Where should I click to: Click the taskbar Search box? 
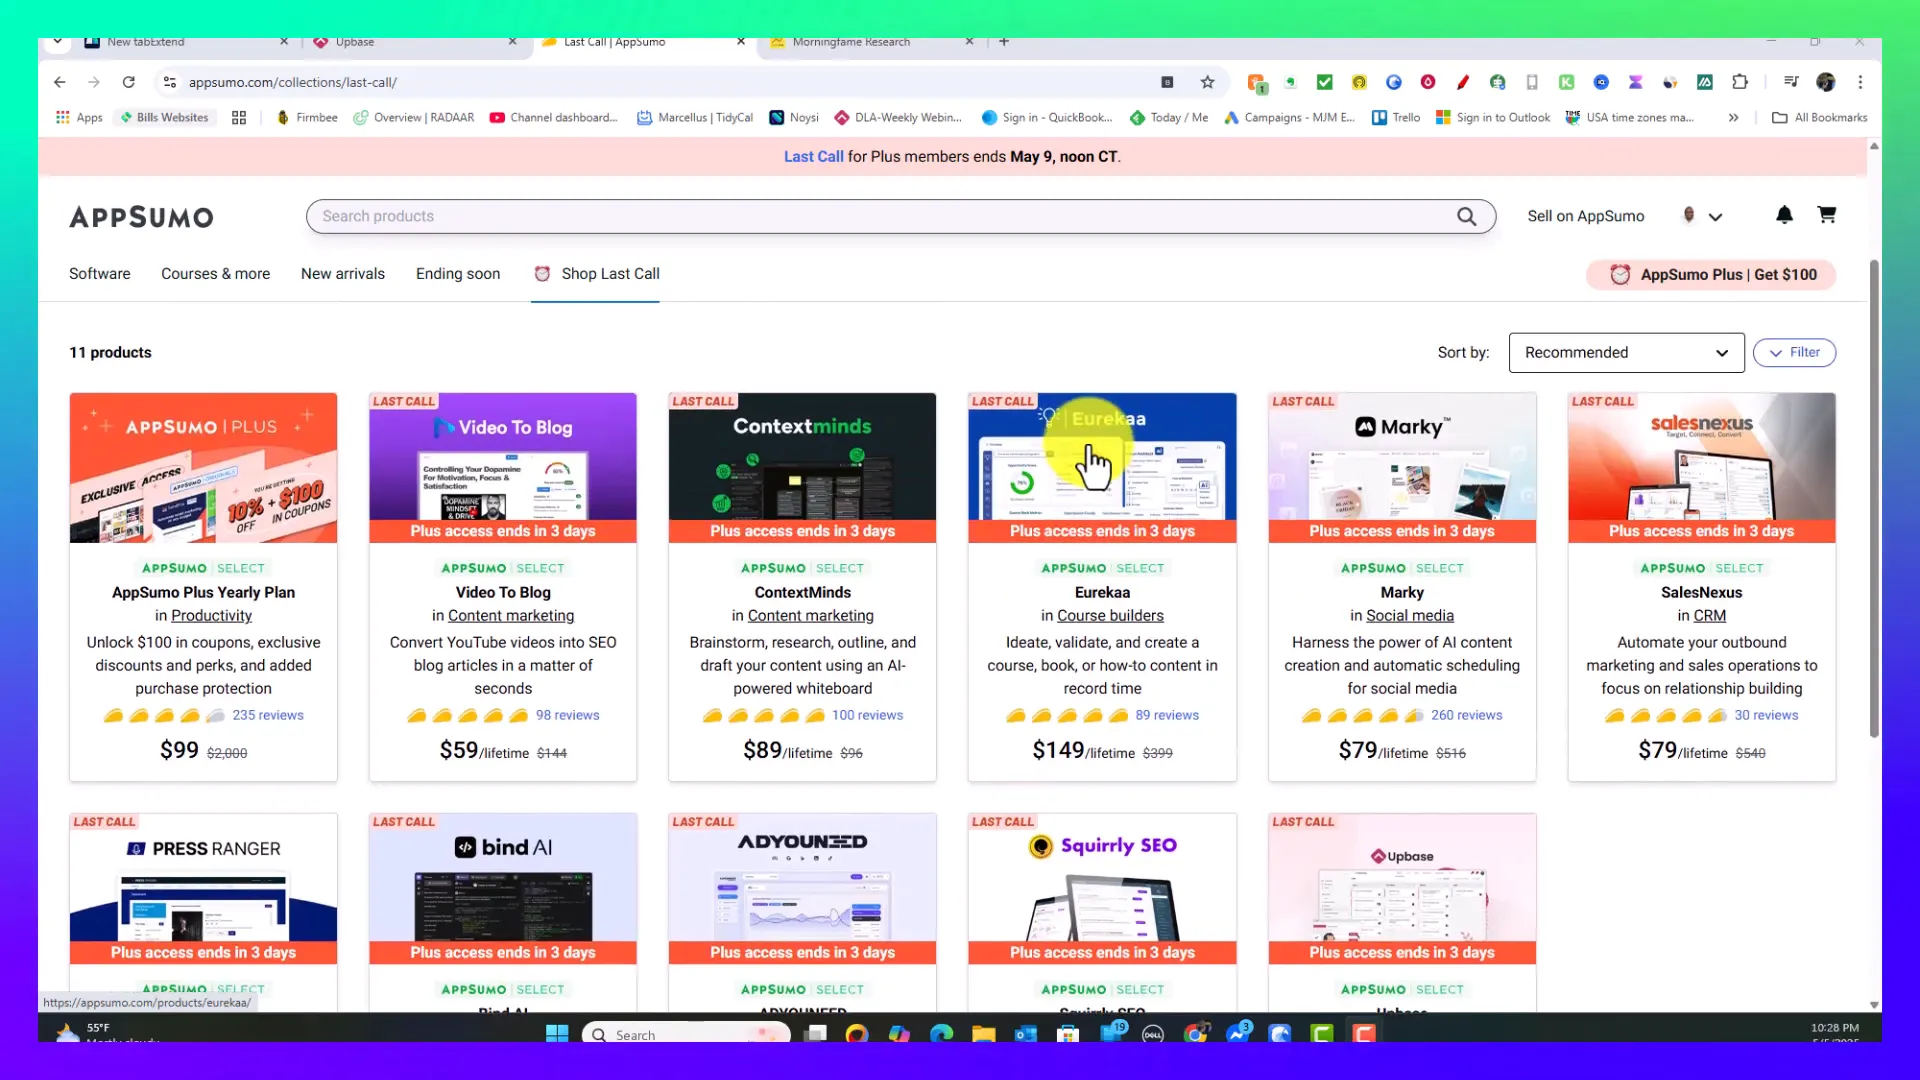pos(686,1034)
